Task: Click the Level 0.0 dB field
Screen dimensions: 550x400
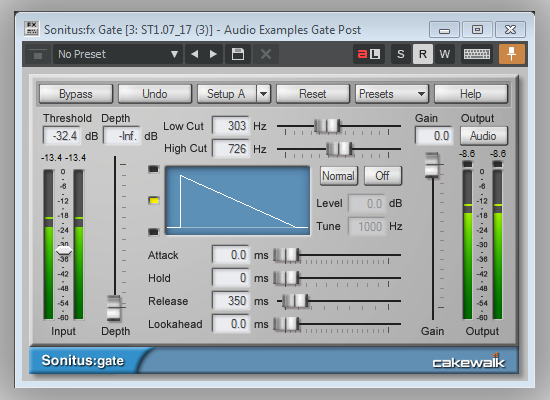Action: tap(367, 204)
